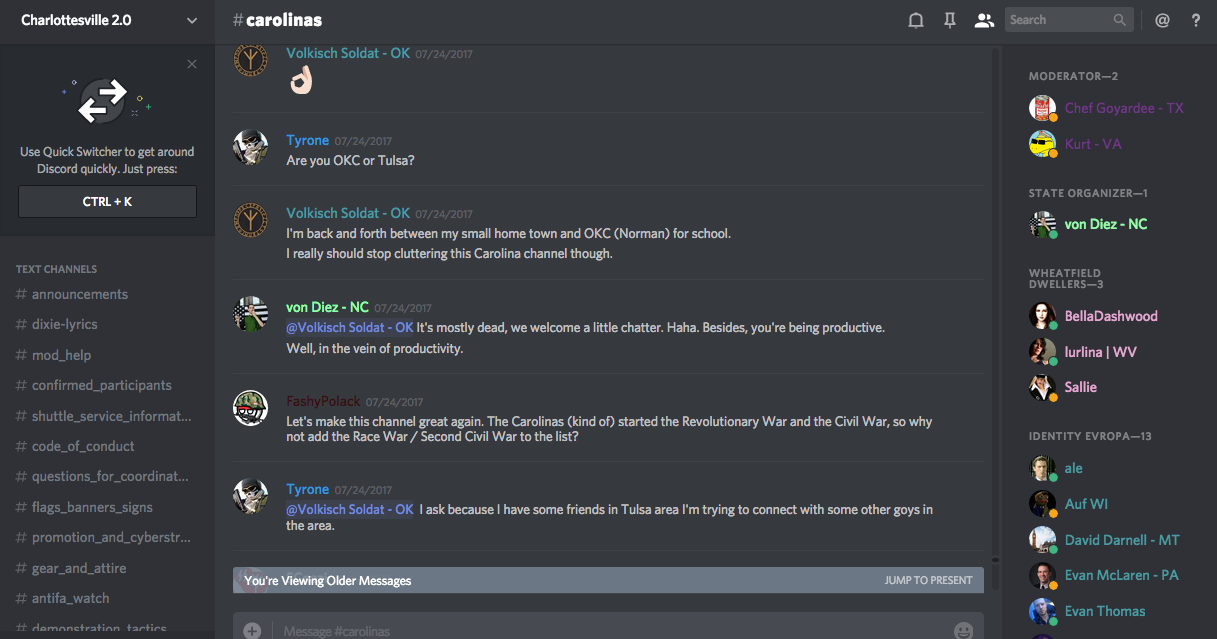
Task: Jump to present messages
Action: (x=928, y=580)
